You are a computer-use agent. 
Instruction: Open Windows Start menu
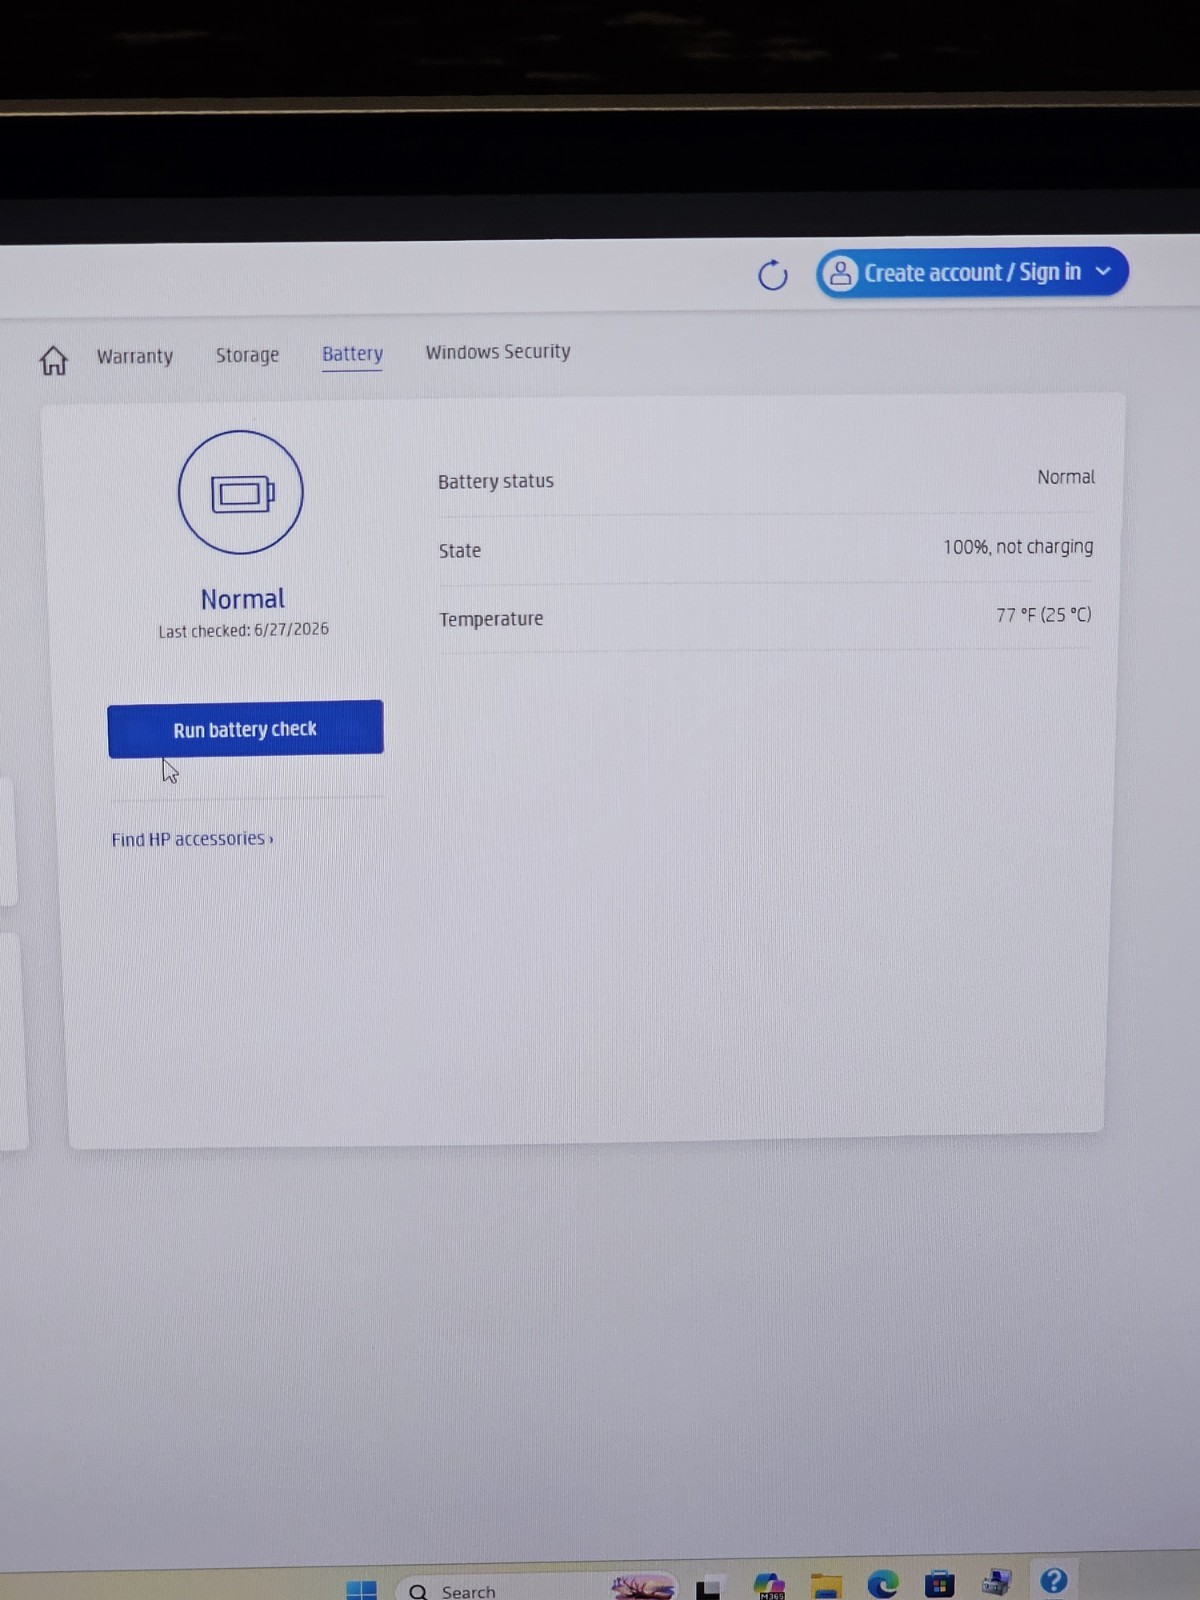click(x=361, y=1589)
